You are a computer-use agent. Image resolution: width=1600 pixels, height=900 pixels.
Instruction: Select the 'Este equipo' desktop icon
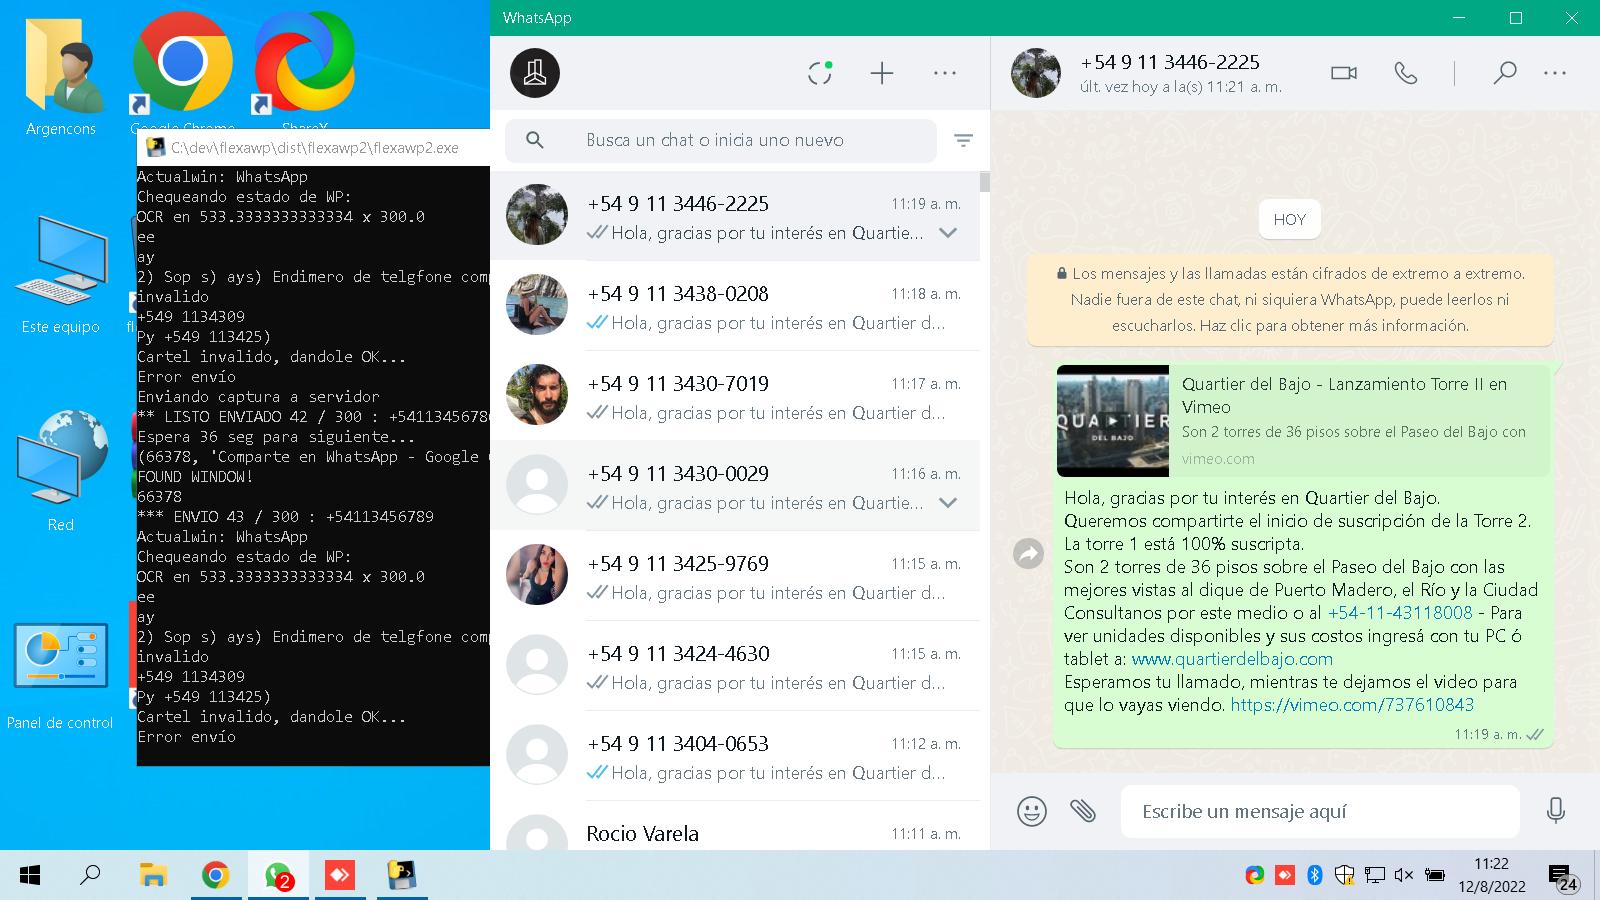coord(61,274)
